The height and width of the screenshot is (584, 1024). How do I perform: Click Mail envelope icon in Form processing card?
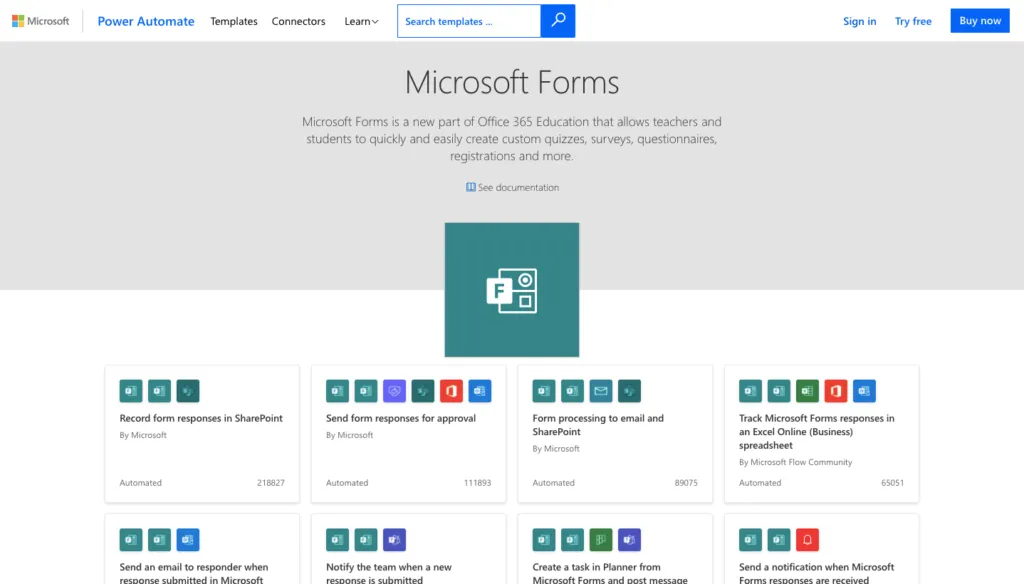(601, 391)
